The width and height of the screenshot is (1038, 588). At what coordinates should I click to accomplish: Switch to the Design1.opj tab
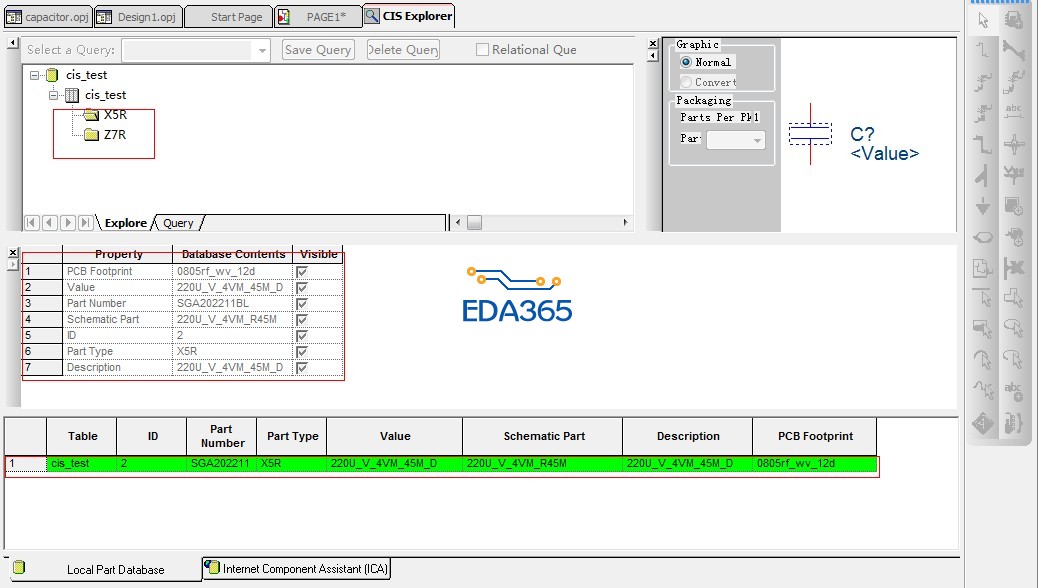tap(138, 17)
